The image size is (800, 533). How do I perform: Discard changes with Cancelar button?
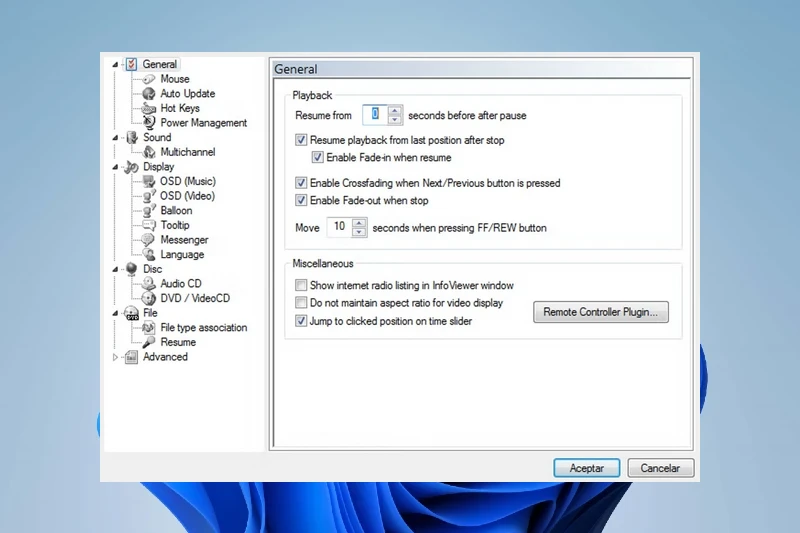coord(661,468)
